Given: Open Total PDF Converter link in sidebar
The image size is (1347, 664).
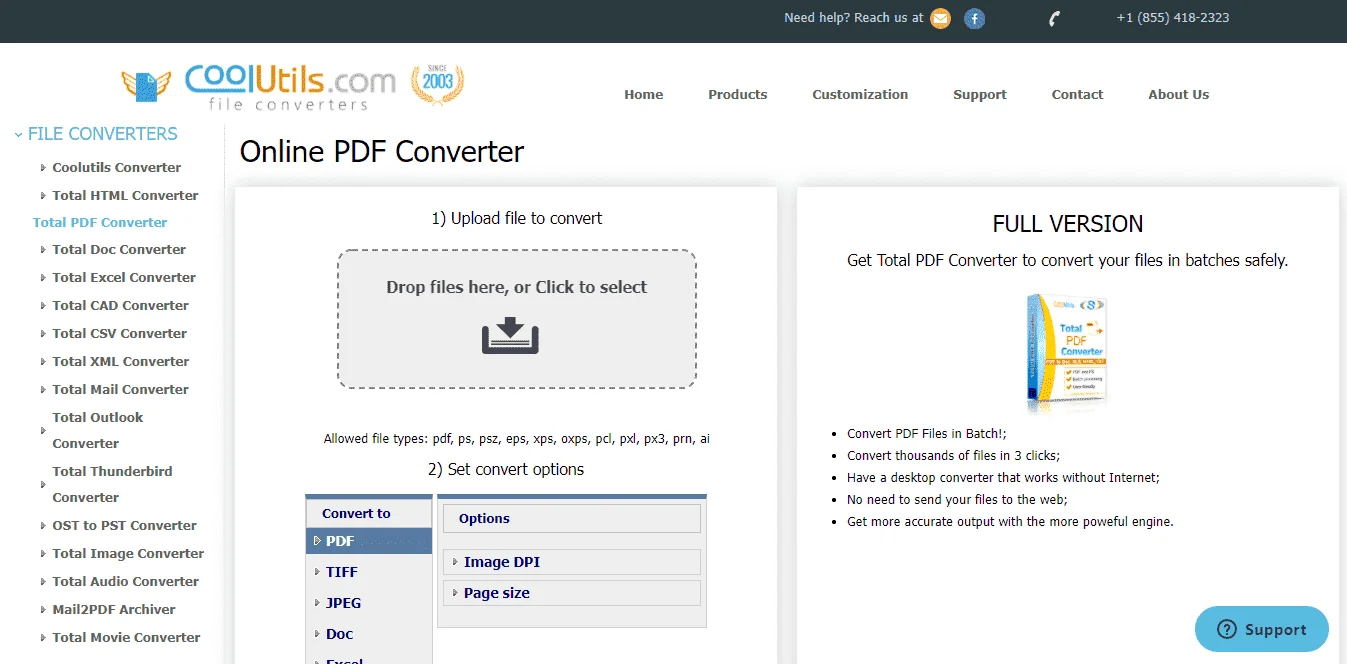Looking at the screenshot, I should tap(100, 223).
